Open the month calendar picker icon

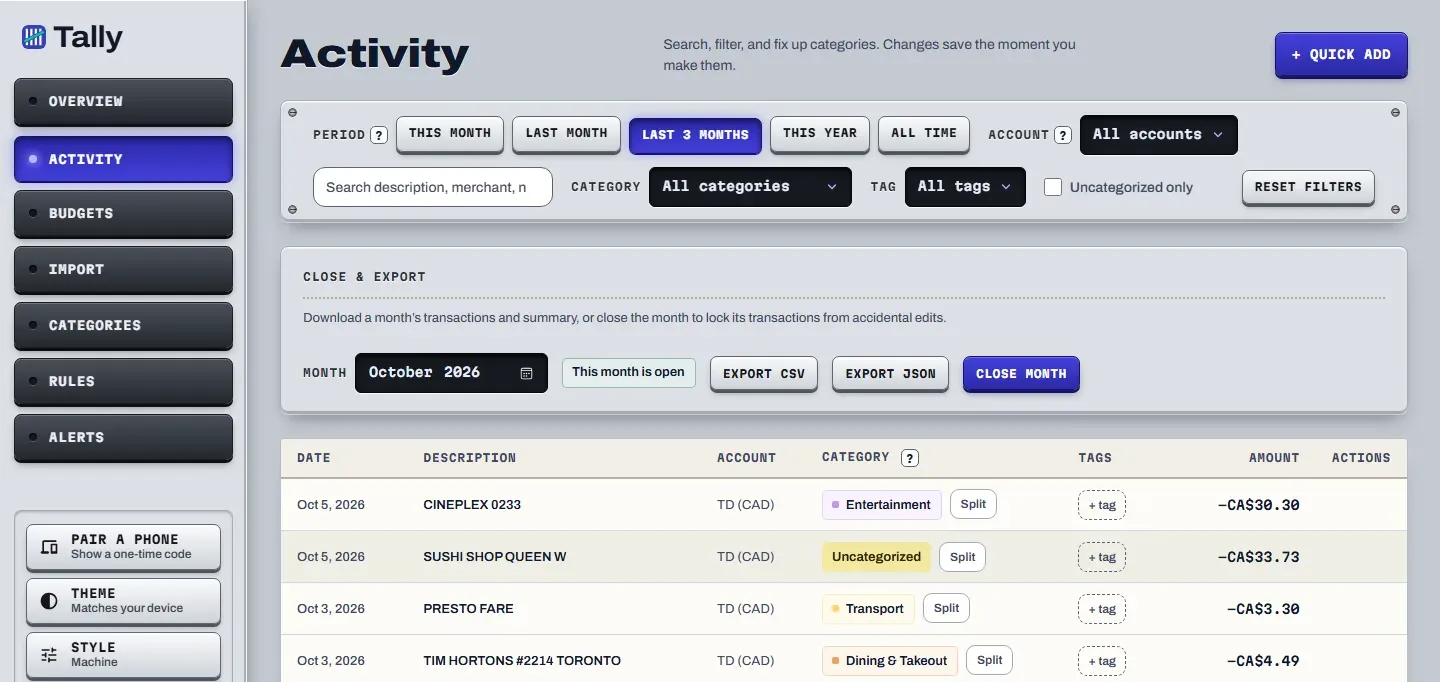point(527,373)
